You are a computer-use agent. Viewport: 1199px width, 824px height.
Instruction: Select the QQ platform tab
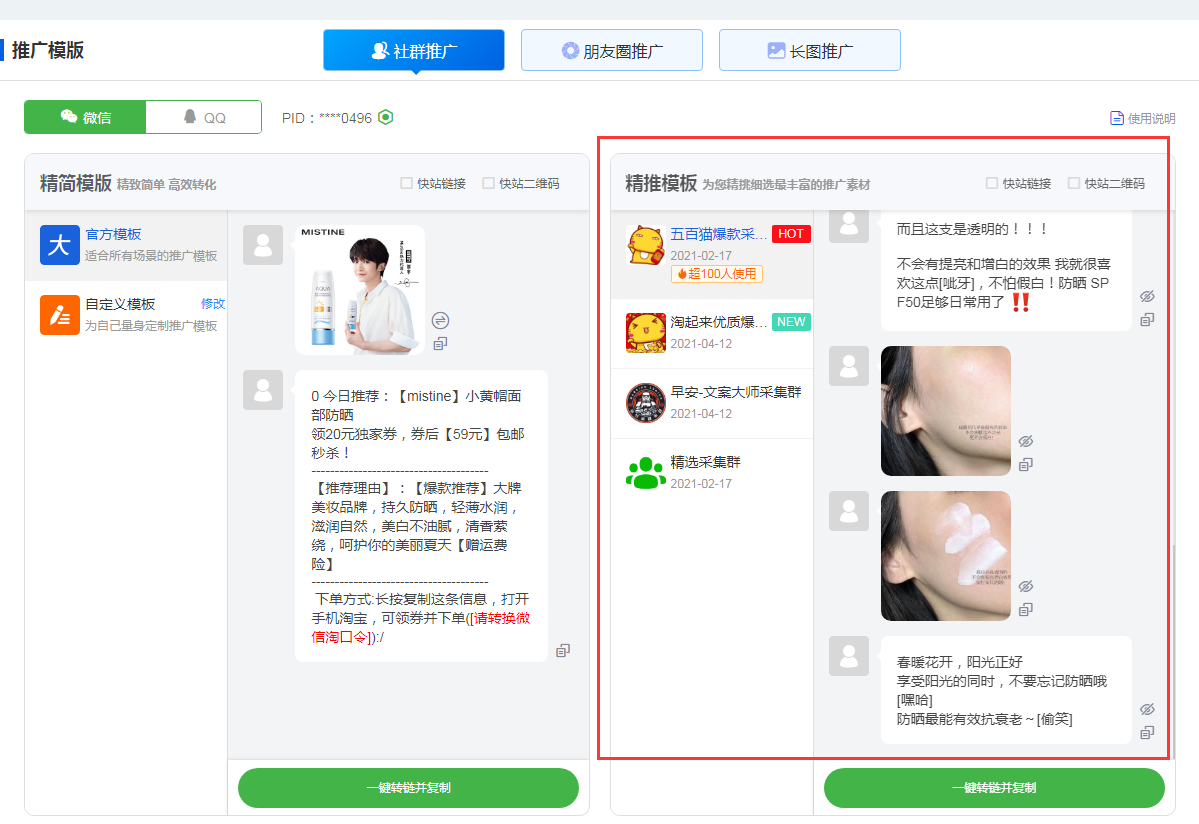tap(204, 117)
